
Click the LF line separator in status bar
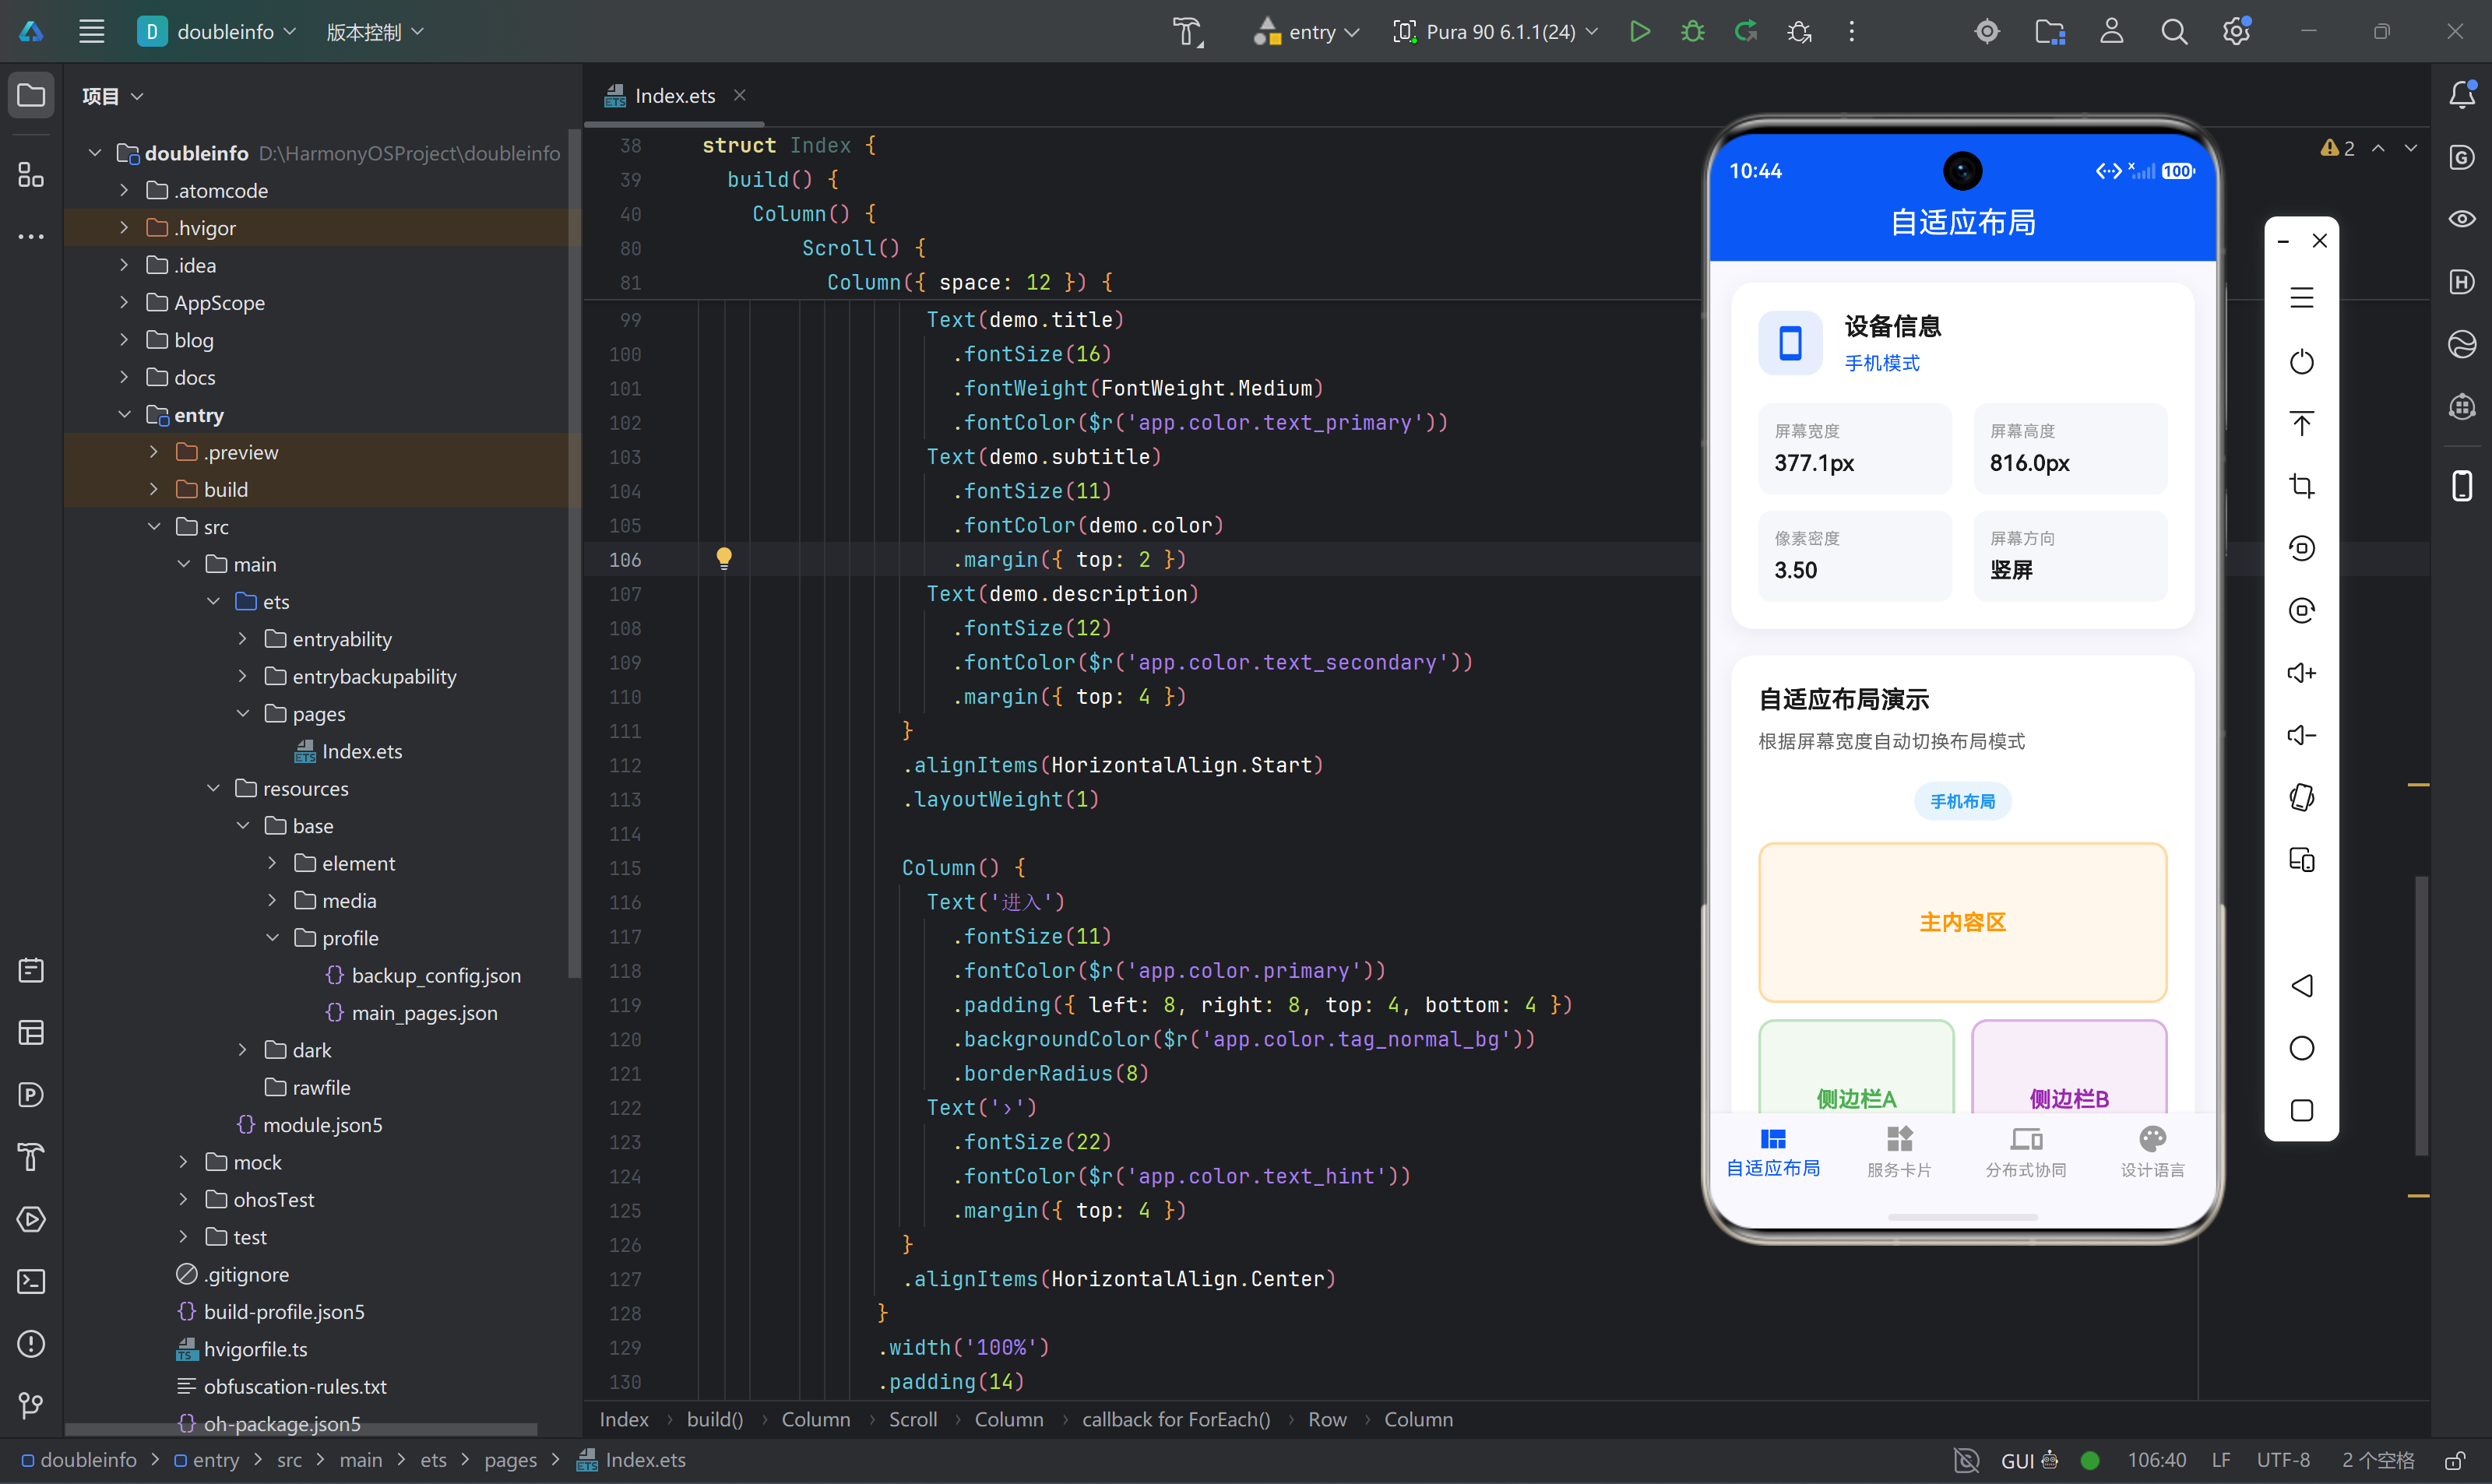click(2221, 1460)
